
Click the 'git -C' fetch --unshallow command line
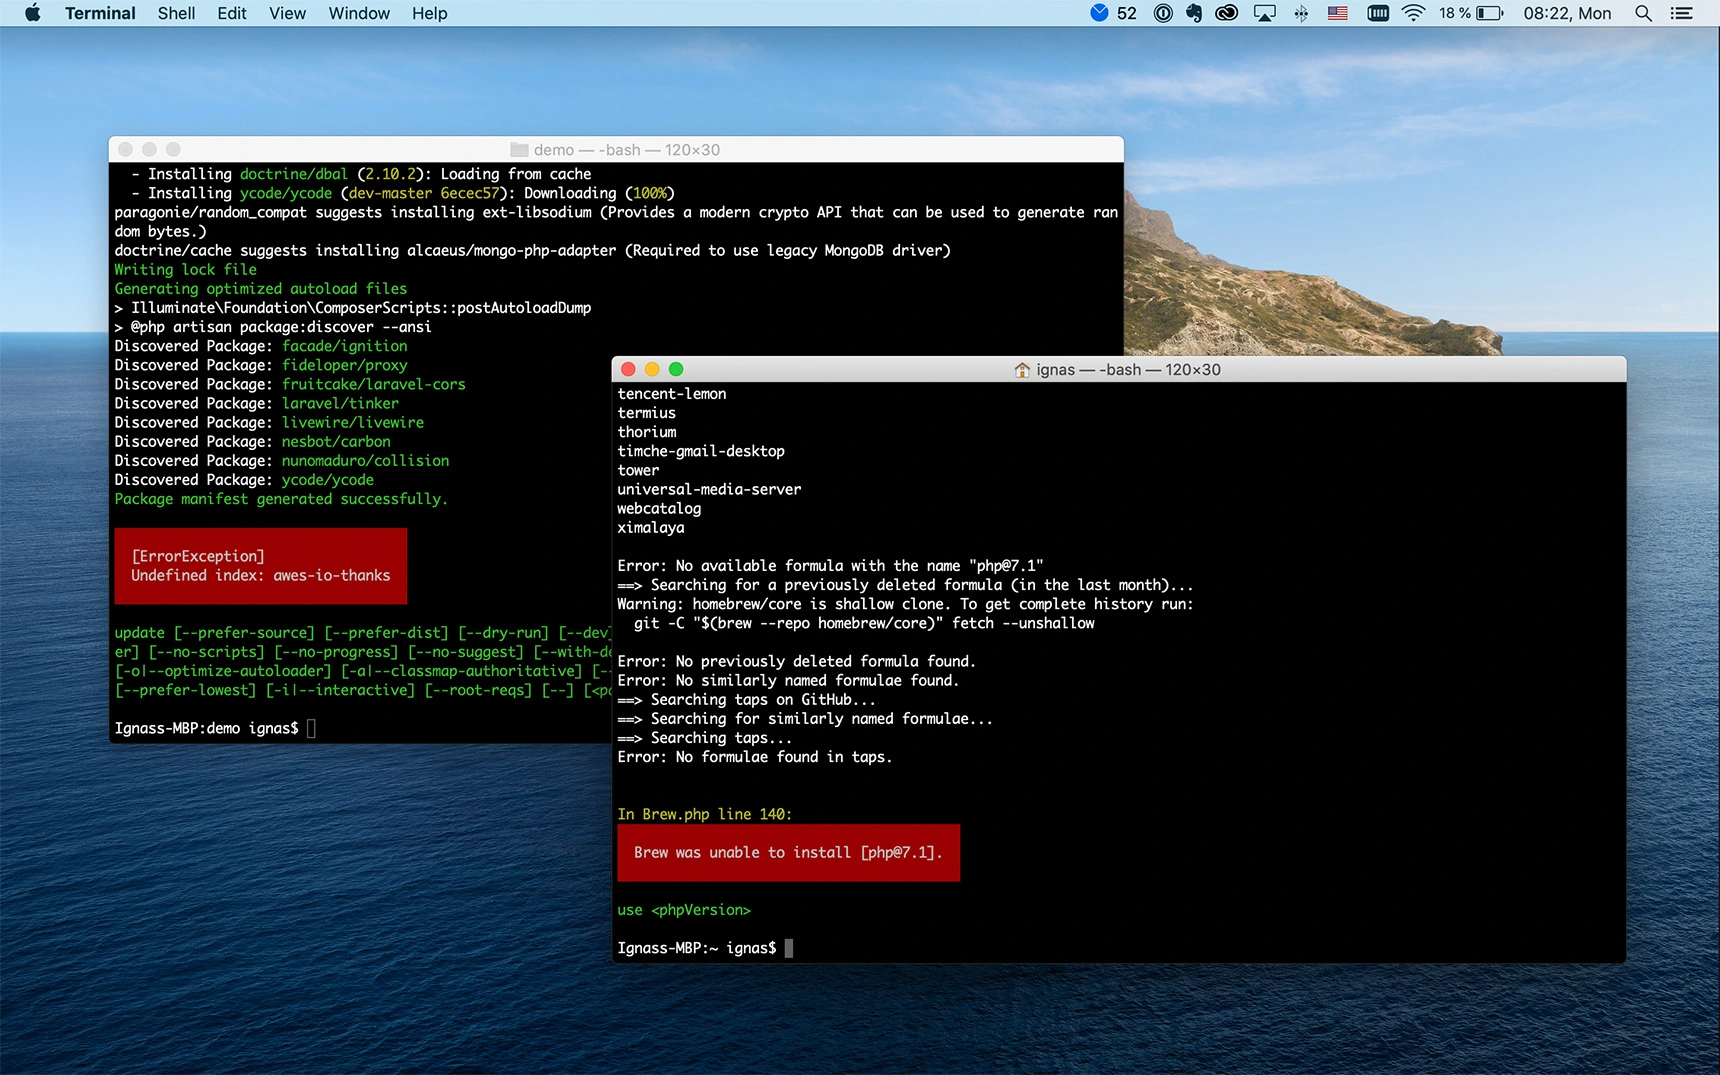(864, 623)
